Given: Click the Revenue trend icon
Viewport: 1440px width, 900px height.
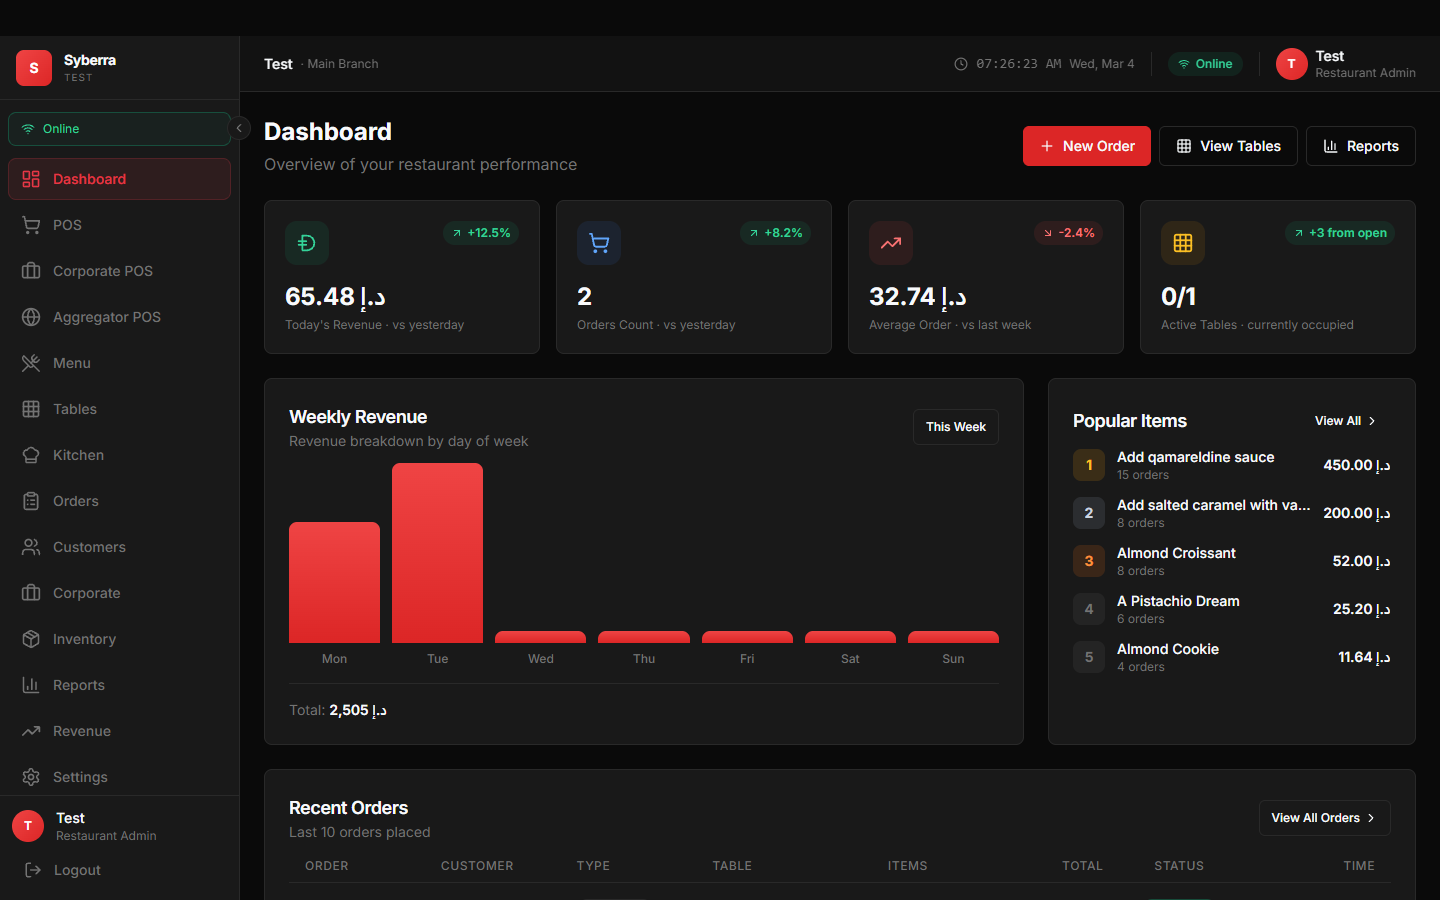Looking at the screenshot, I should [31, 731].
